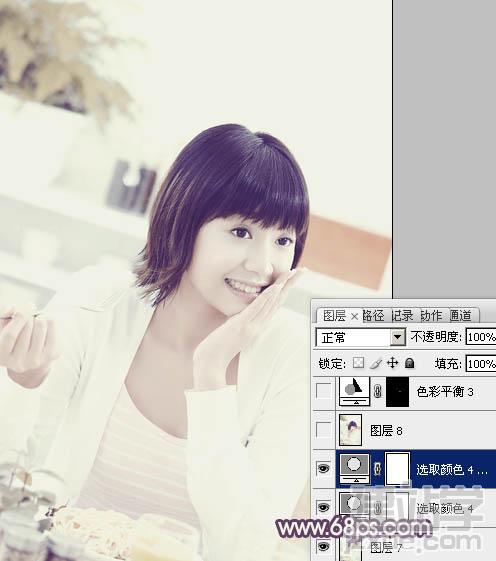Image resolution: width=496 pixels, height=561 pixels.
Task: Click mask link icon on selected 选取颜色 layer
Action: coord(377,469)
